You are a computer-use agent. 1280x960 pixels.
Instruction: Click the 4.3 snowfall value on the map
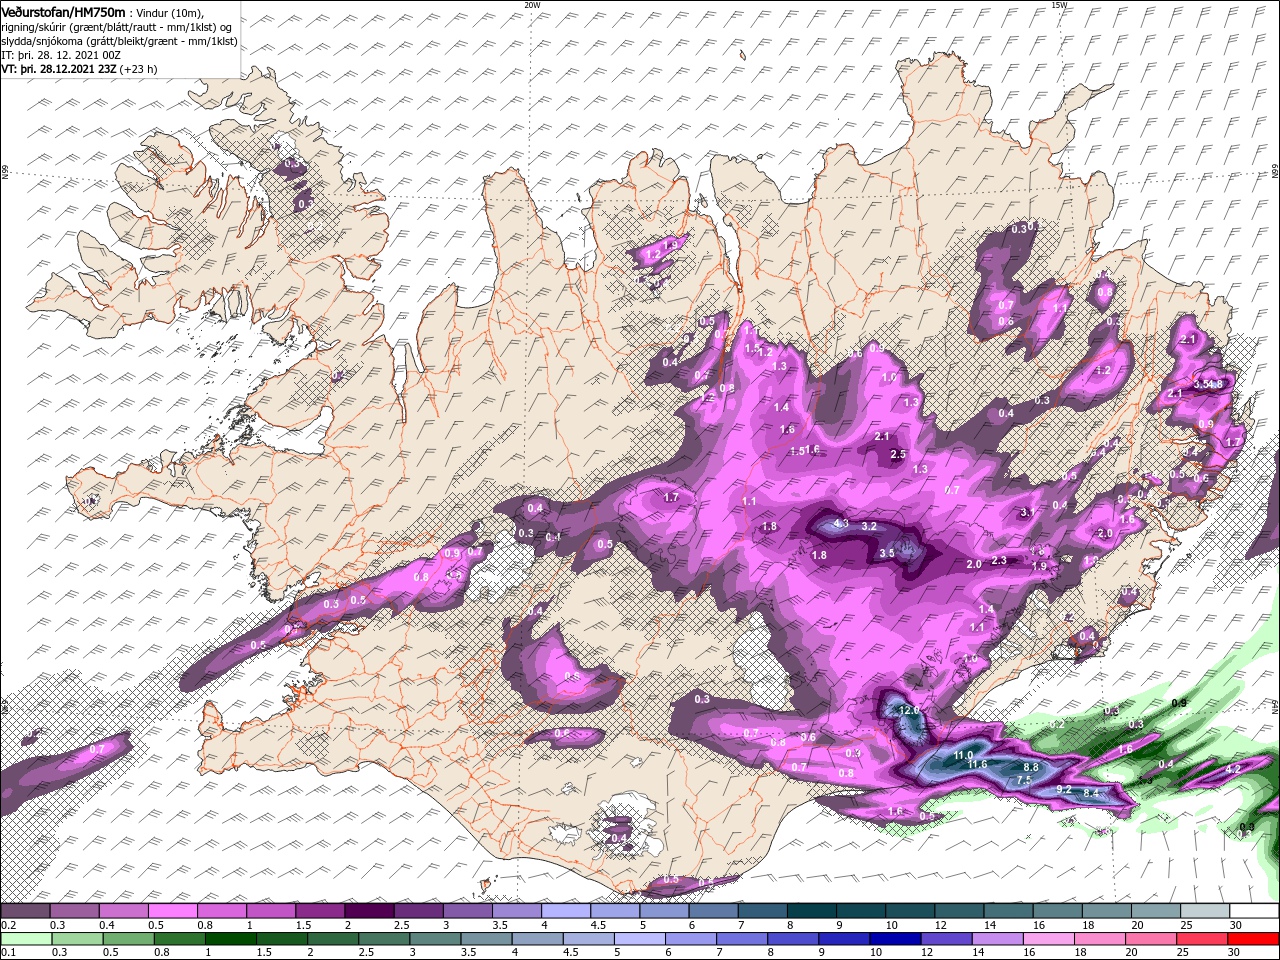click(841, 523)
